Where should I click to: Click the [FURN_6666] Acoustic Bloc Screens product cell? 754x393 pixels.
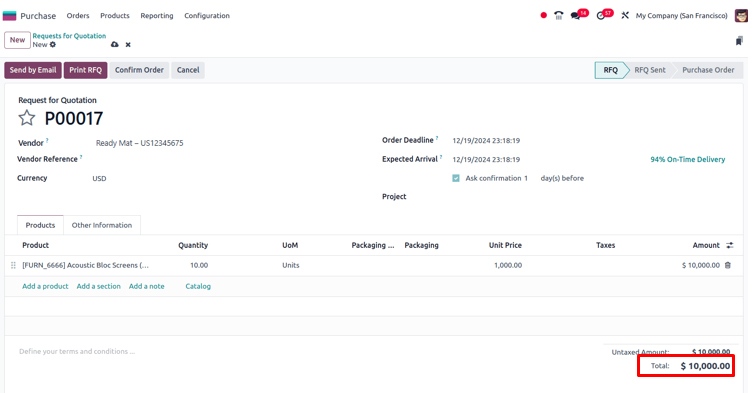point(86,265)
